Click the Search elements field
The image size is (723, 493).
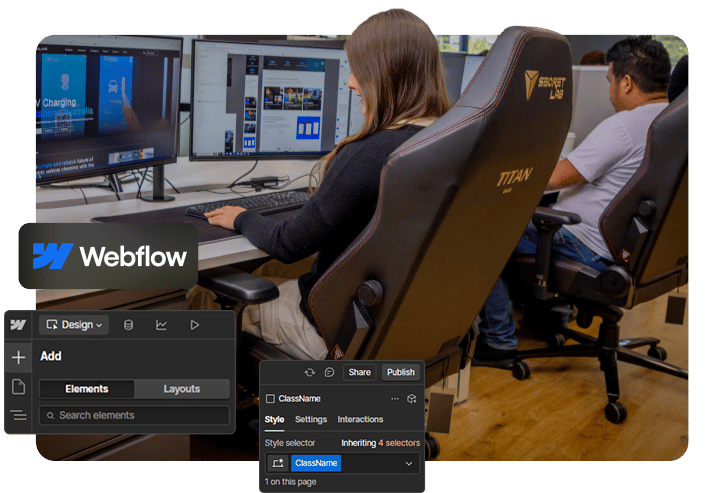pyautogui.click(x=134, y=415)
